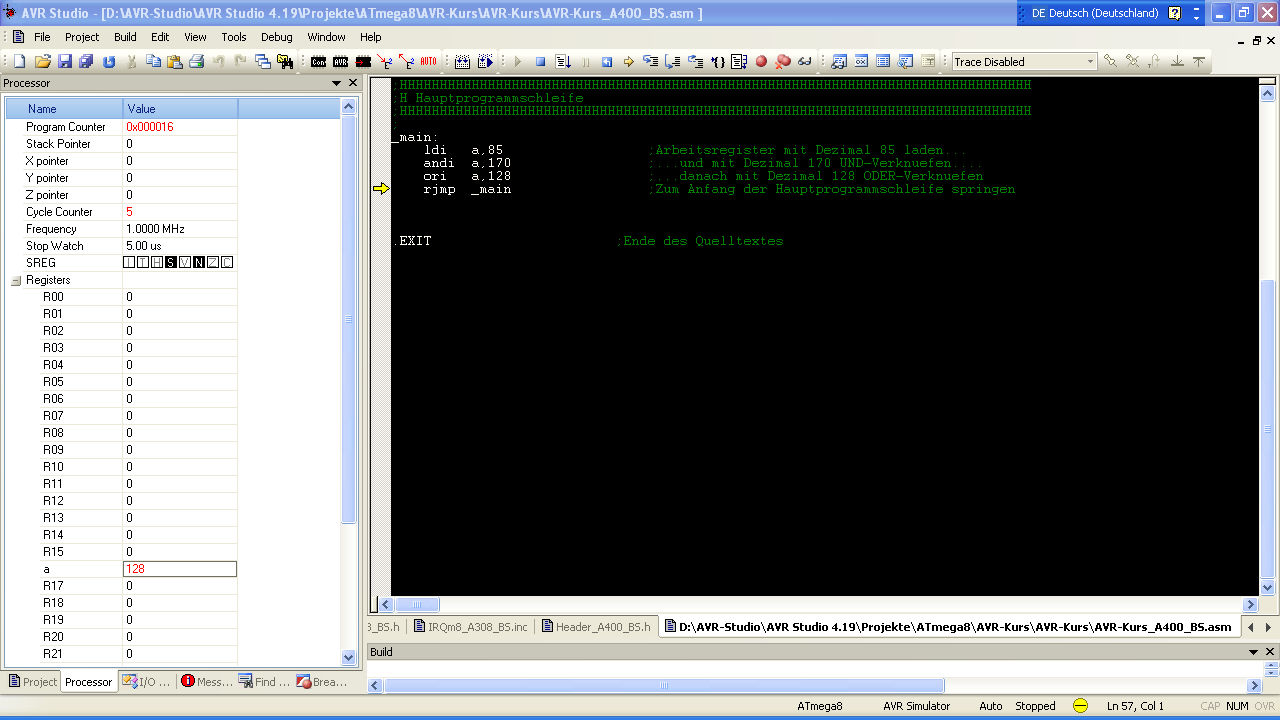Open the Trace Disabled dropdown
The height and width of the screenshot is (720, 1280).
[1090, 62]
